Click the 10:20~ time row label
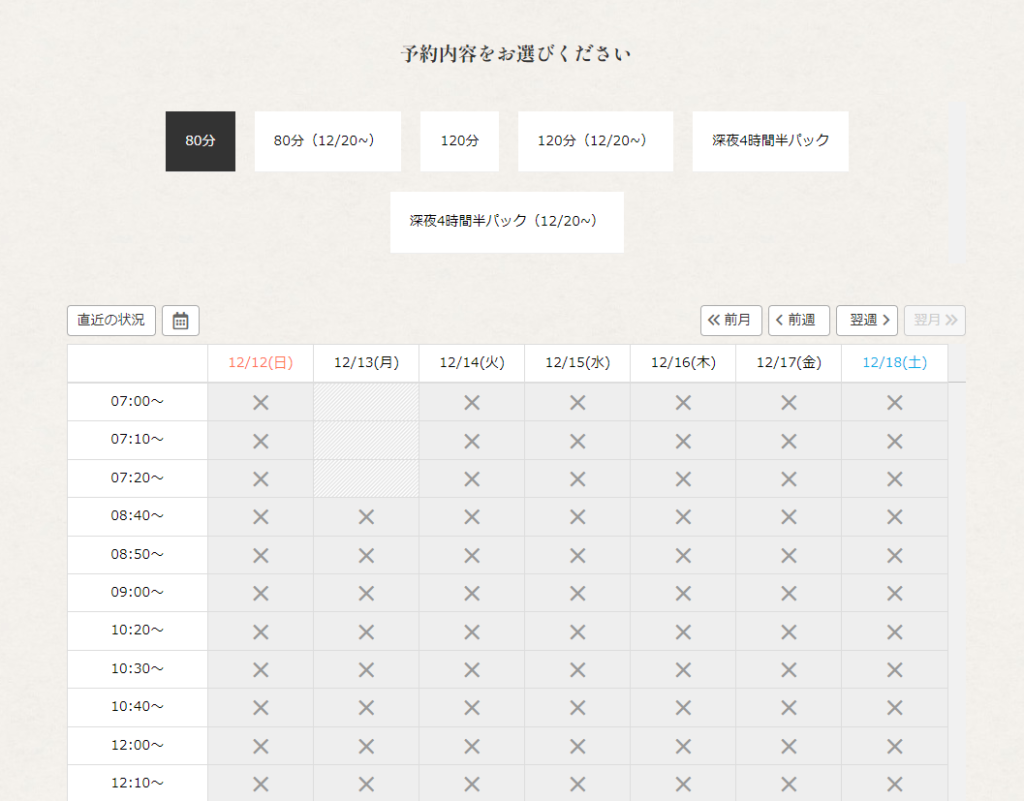The height and width of the screenshot is (801, 1024). click(x=137, y=631)
